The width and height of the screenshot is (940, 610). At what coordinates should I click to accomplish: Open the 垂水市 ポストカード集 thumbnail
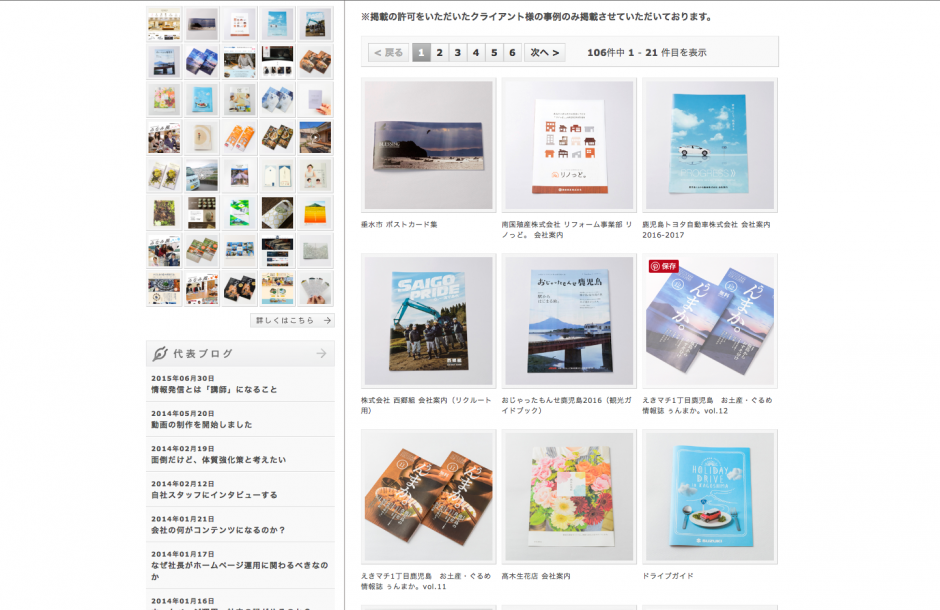[x=428, y=145]
